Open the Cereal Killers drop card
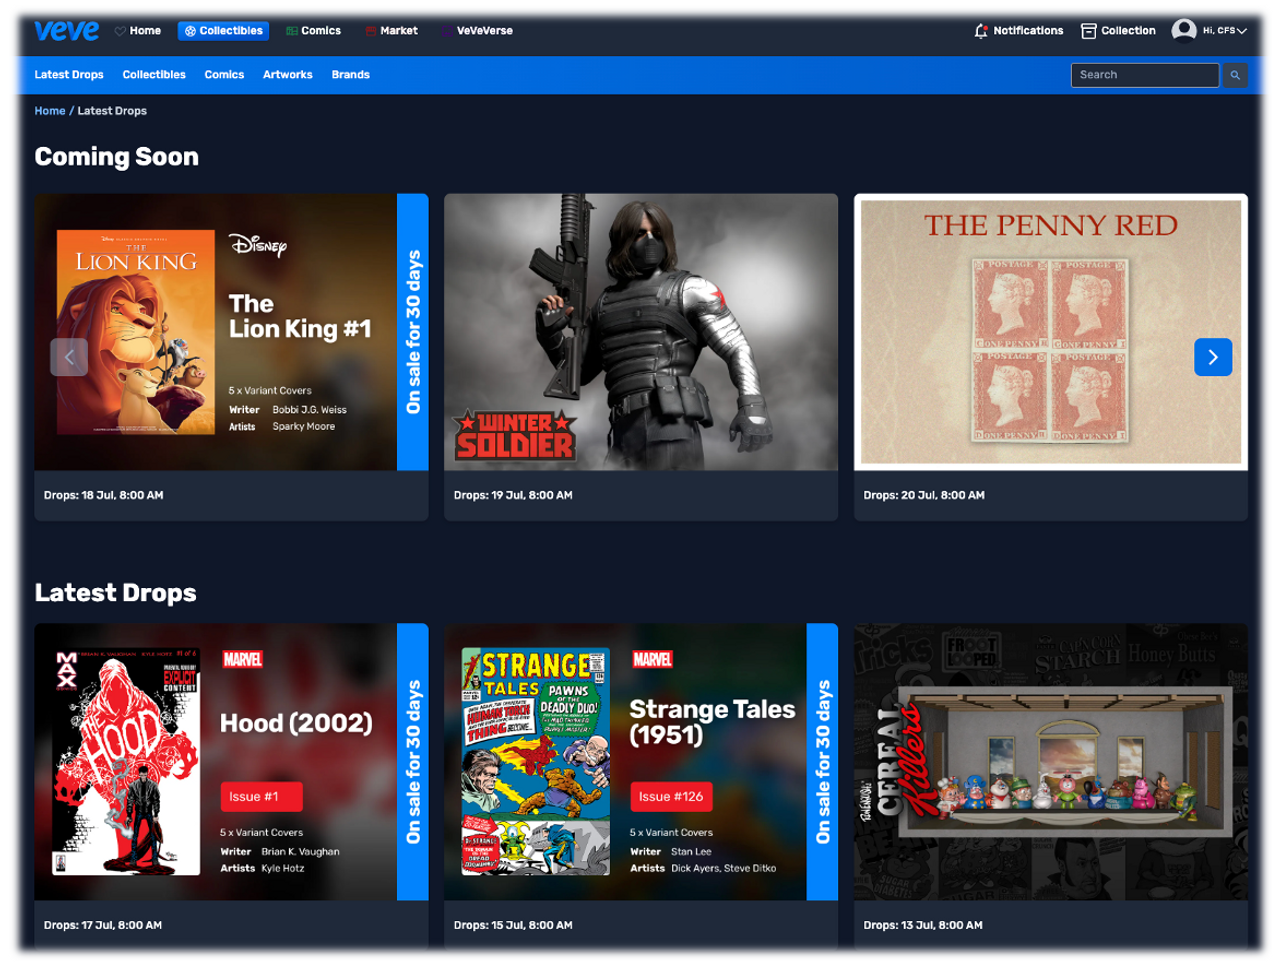Image resolution: width=1280 pixels, height=968 pixels. coord(1051,785)
